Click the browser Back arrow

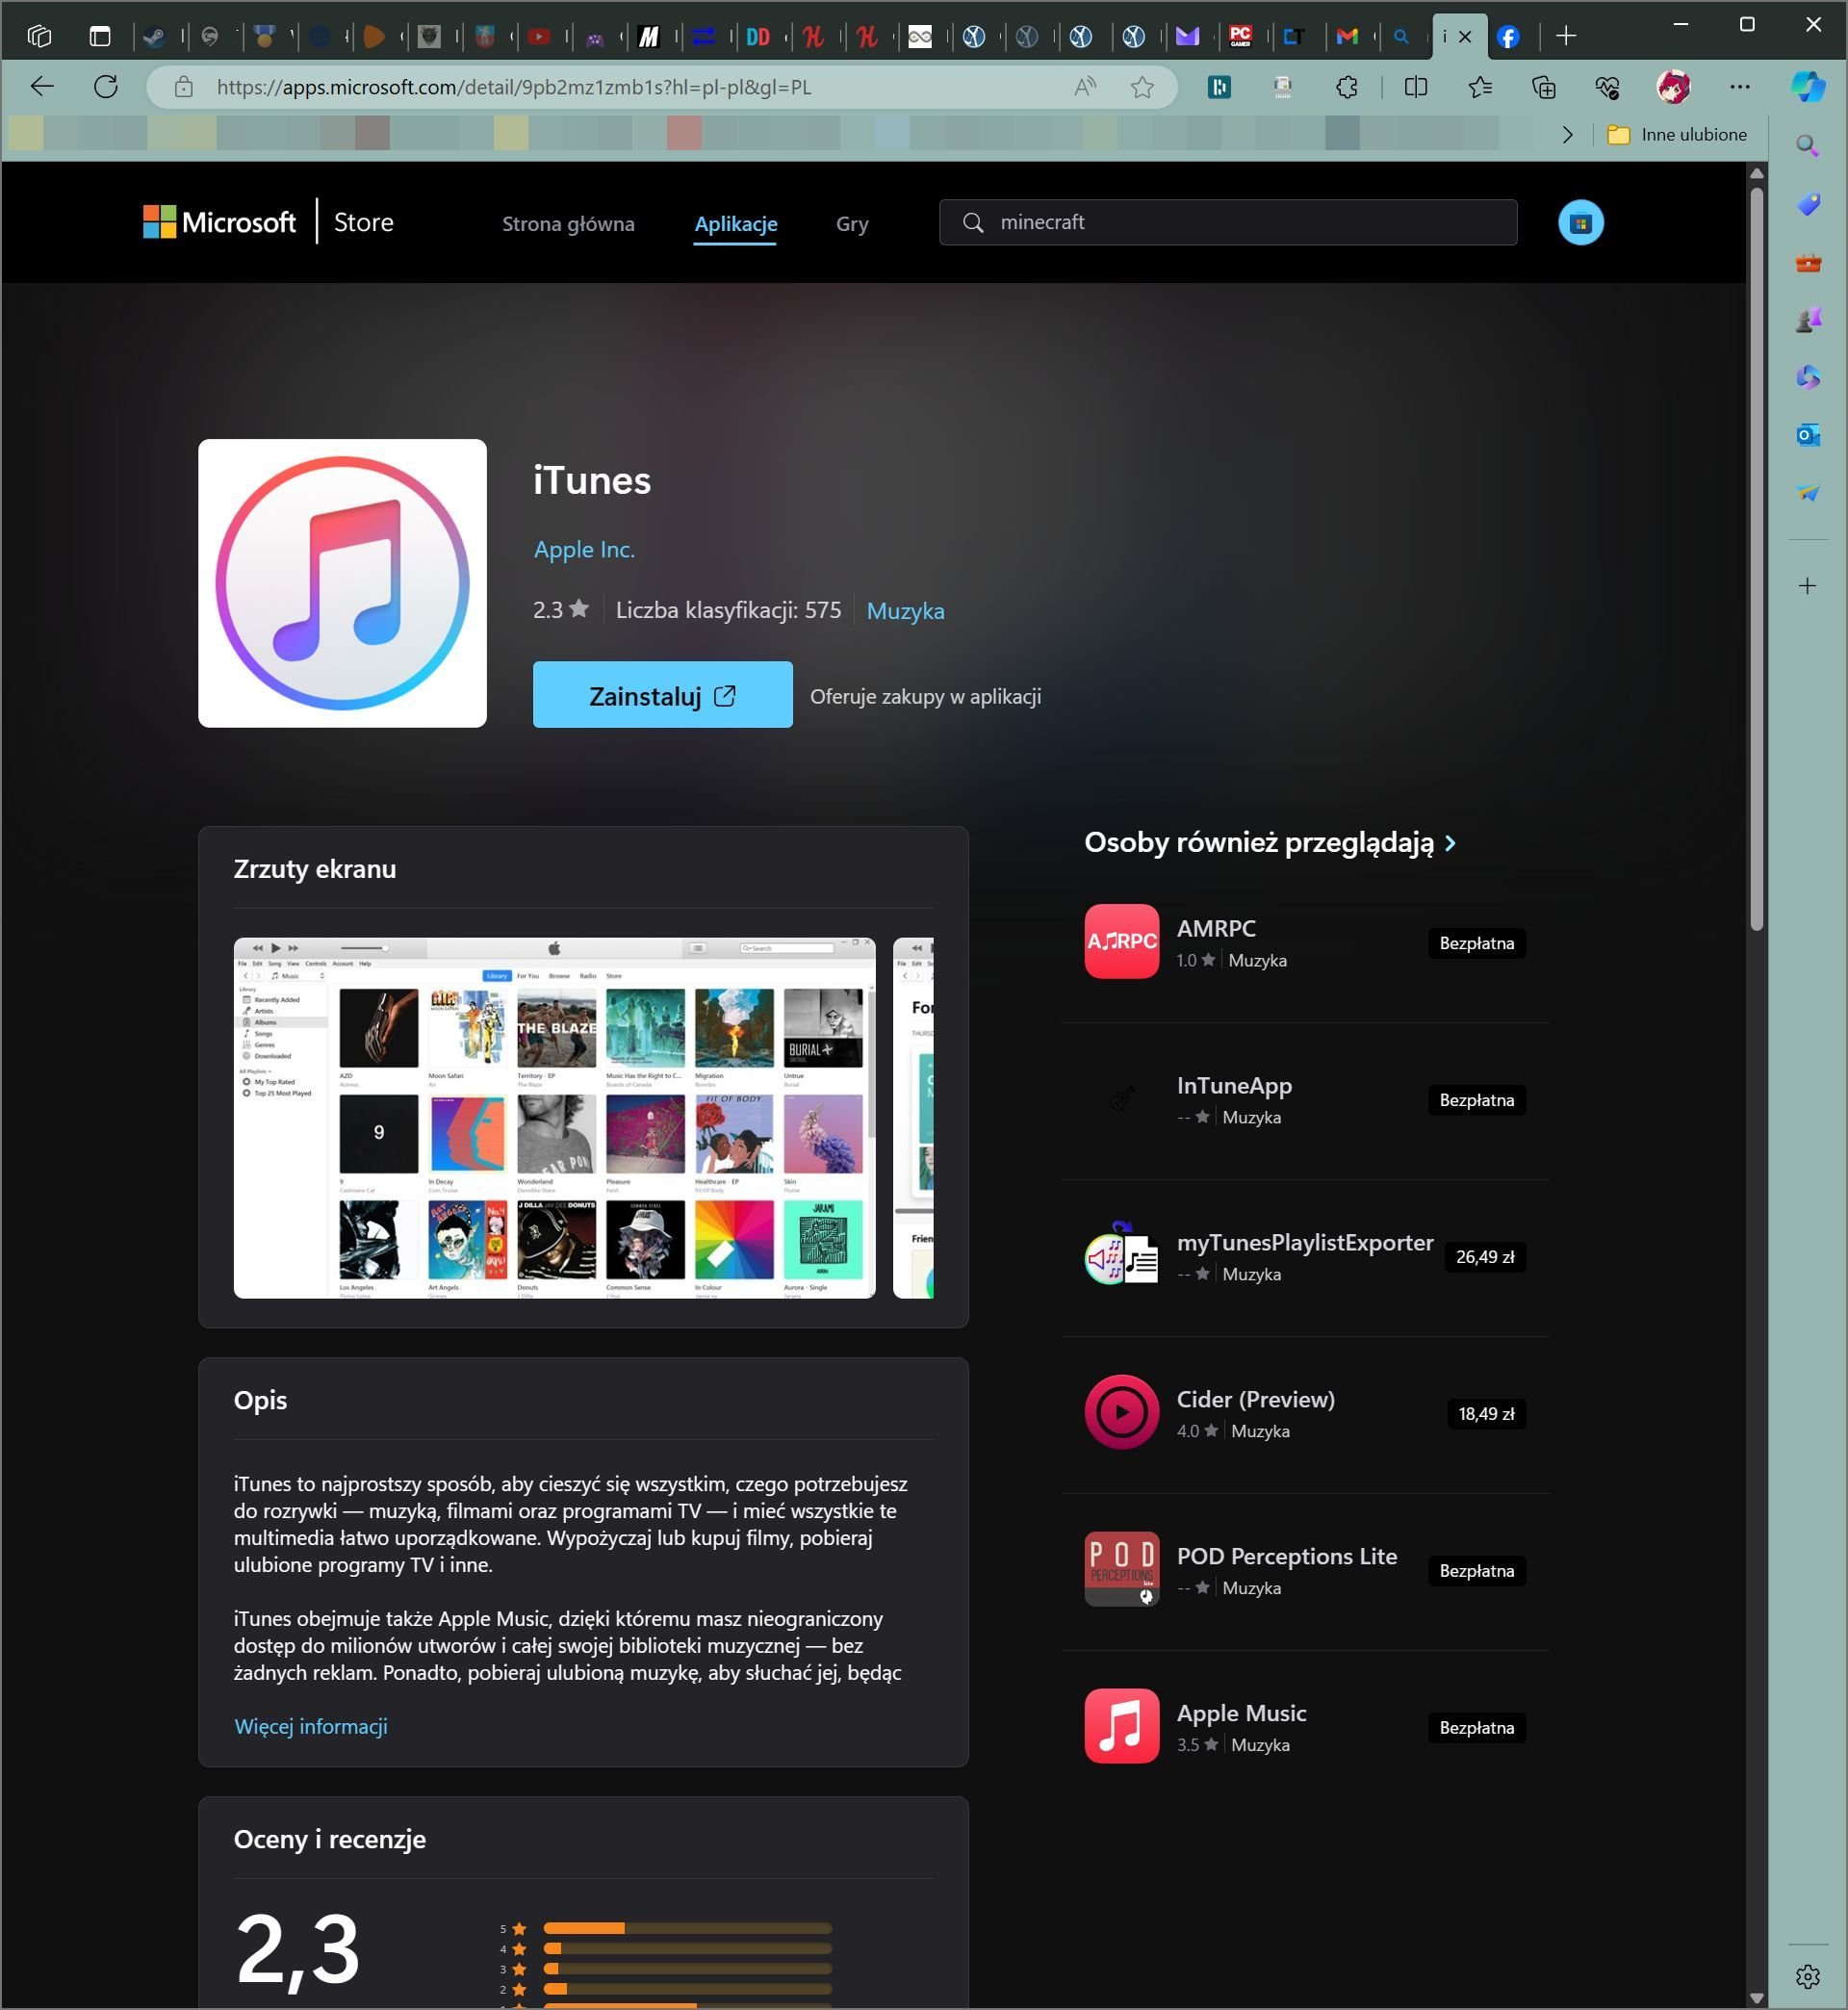[x=42, y=87]
